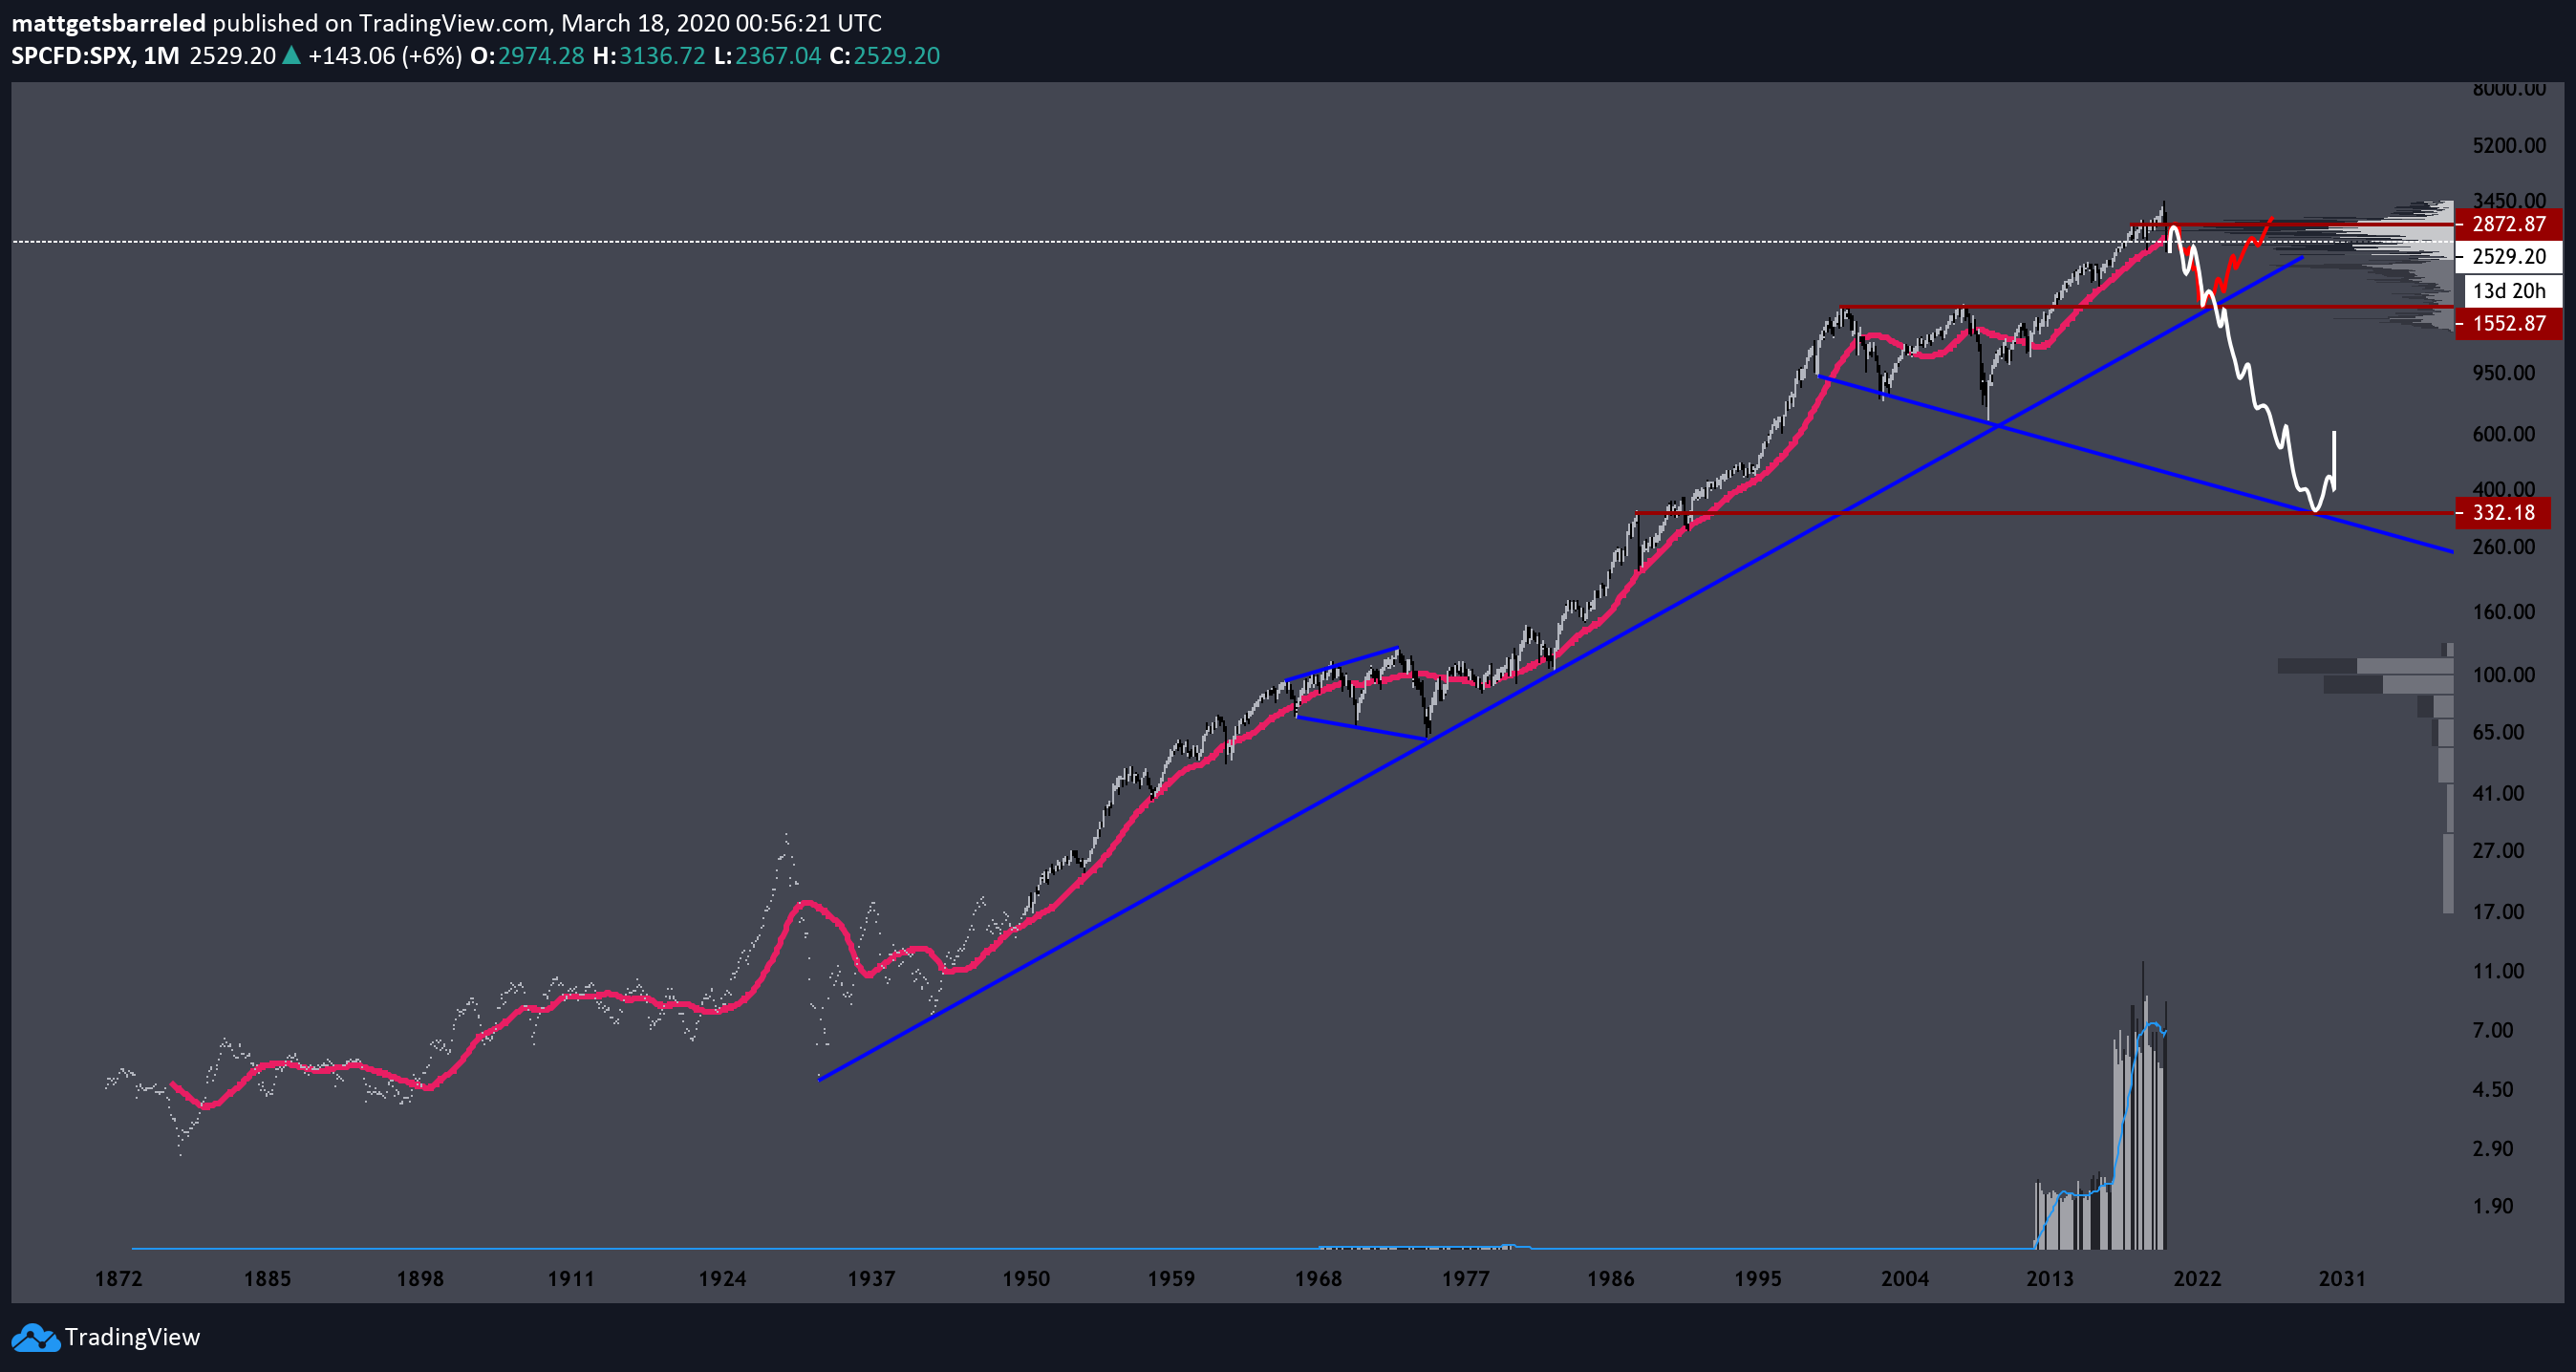The height and width of the screenshot is (1372, 2576).
Task: Click the 1885 label on the time axis
Action: coord(267,1278)
